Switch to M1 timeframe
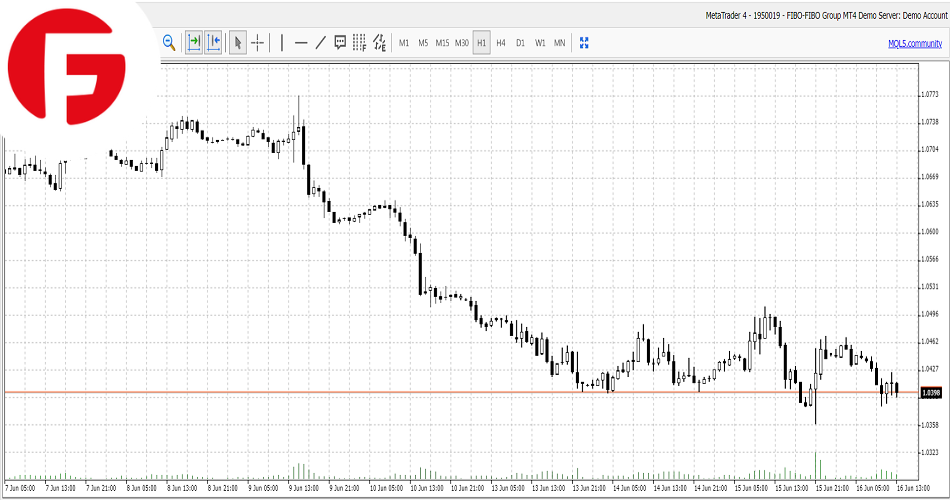 [404, 43]
